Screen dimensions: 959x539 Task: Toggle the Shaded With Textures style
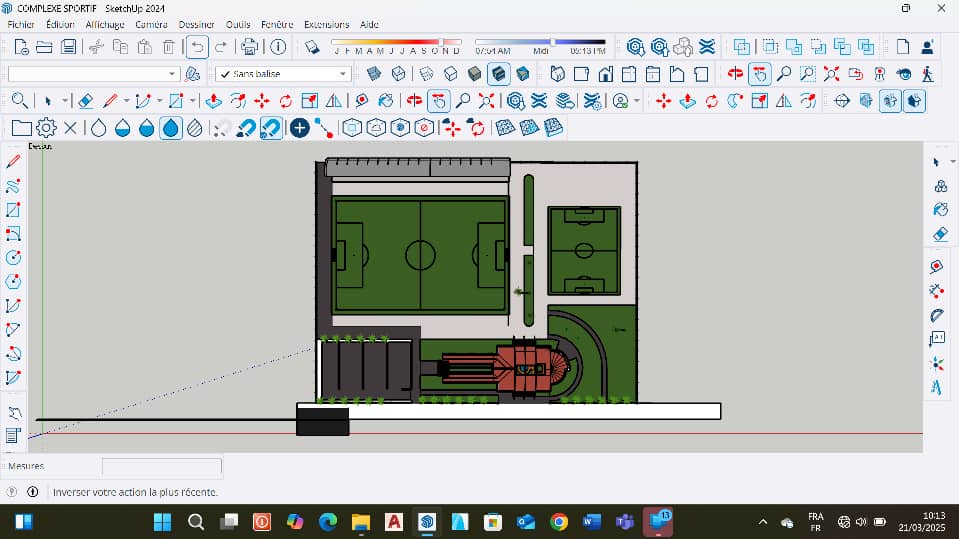pos(498,73)
